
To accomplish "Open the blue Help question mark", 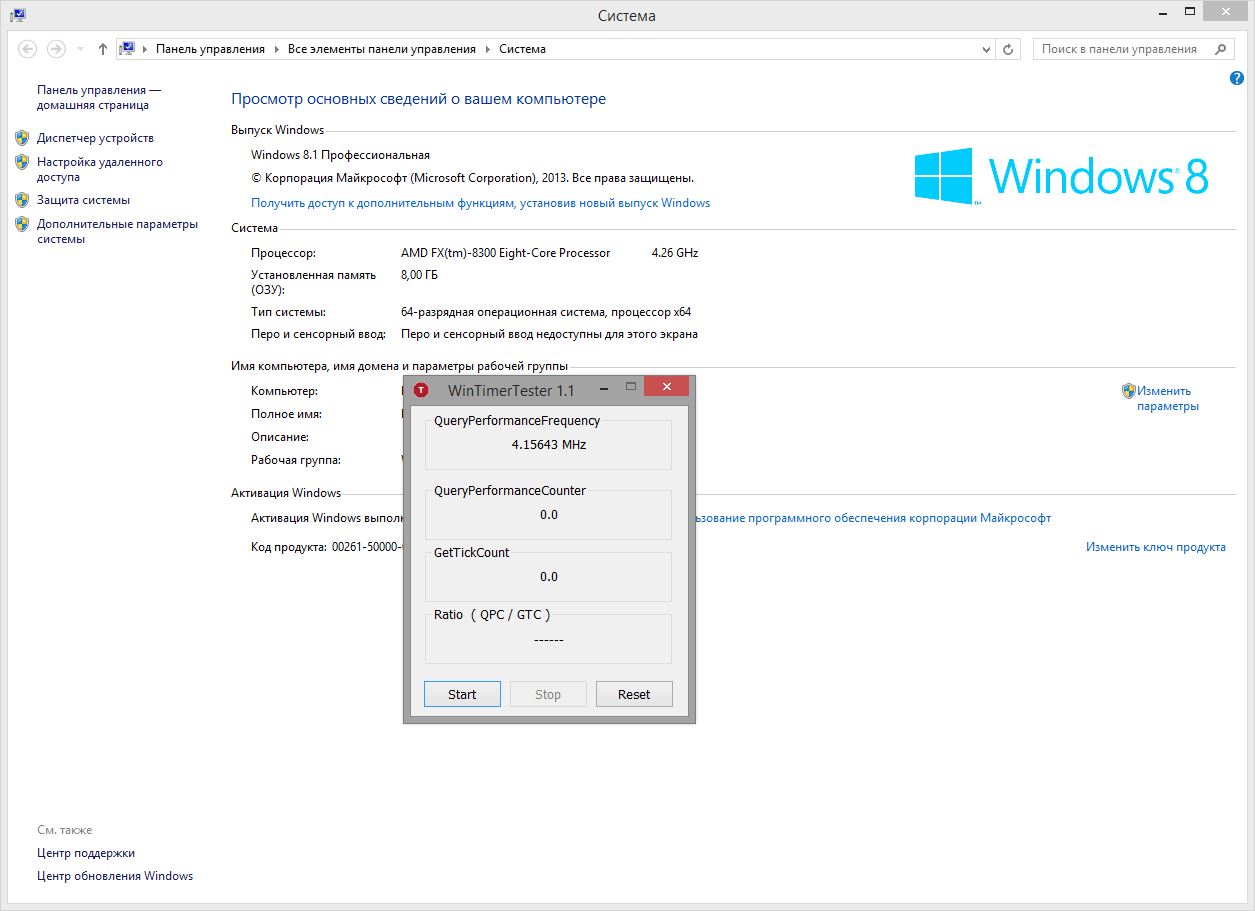I will [1237, 78].
